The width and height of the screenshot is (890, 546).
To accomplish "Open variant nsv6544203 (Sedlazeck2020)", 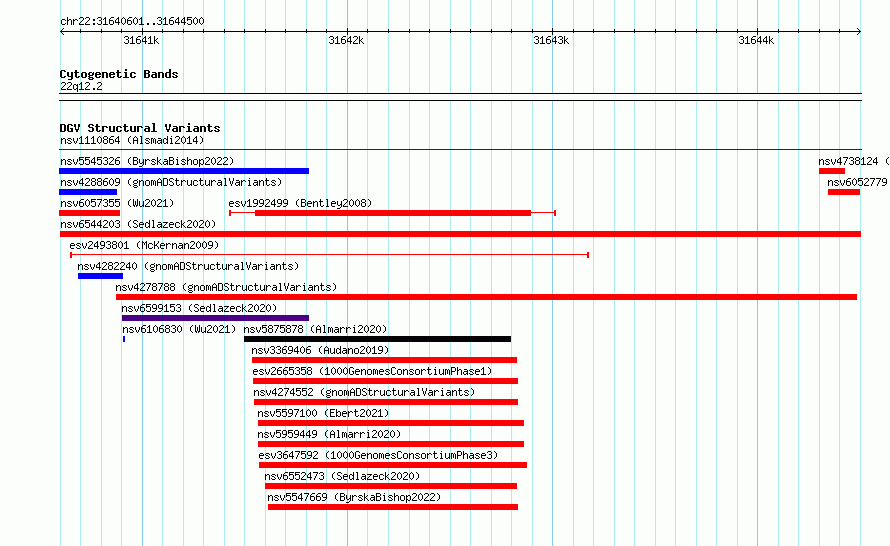I will (138, 224).
